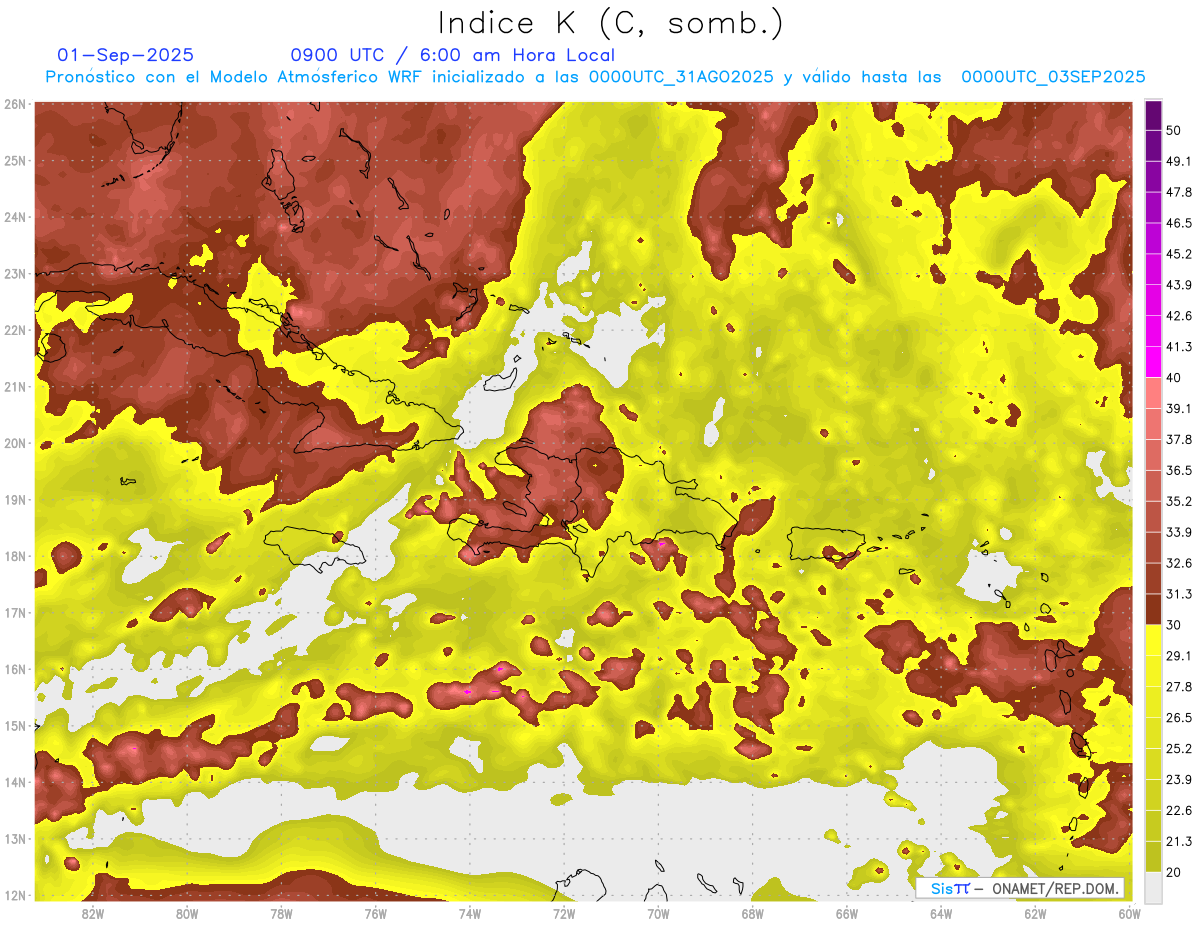Click the latitude label "15N"

pos(14,725)
